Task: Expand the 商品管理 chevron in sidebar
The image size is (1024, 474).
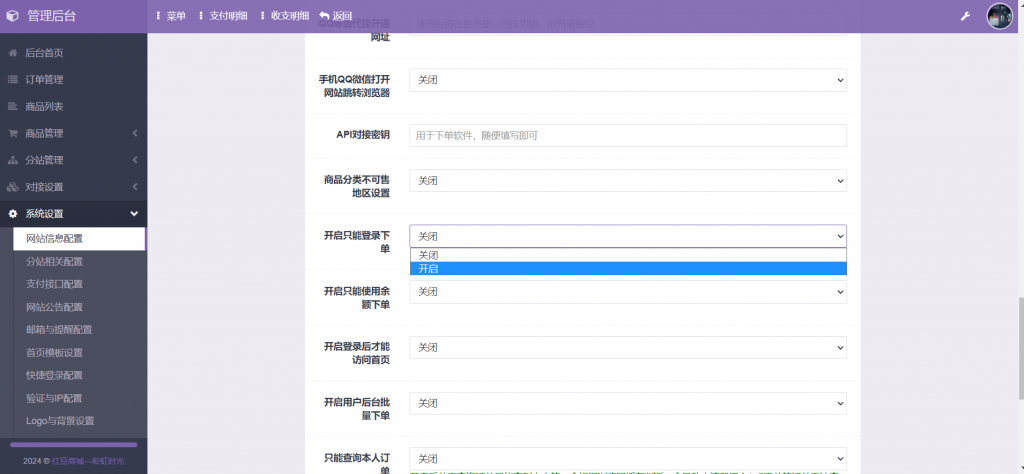Action: point(135,133)
